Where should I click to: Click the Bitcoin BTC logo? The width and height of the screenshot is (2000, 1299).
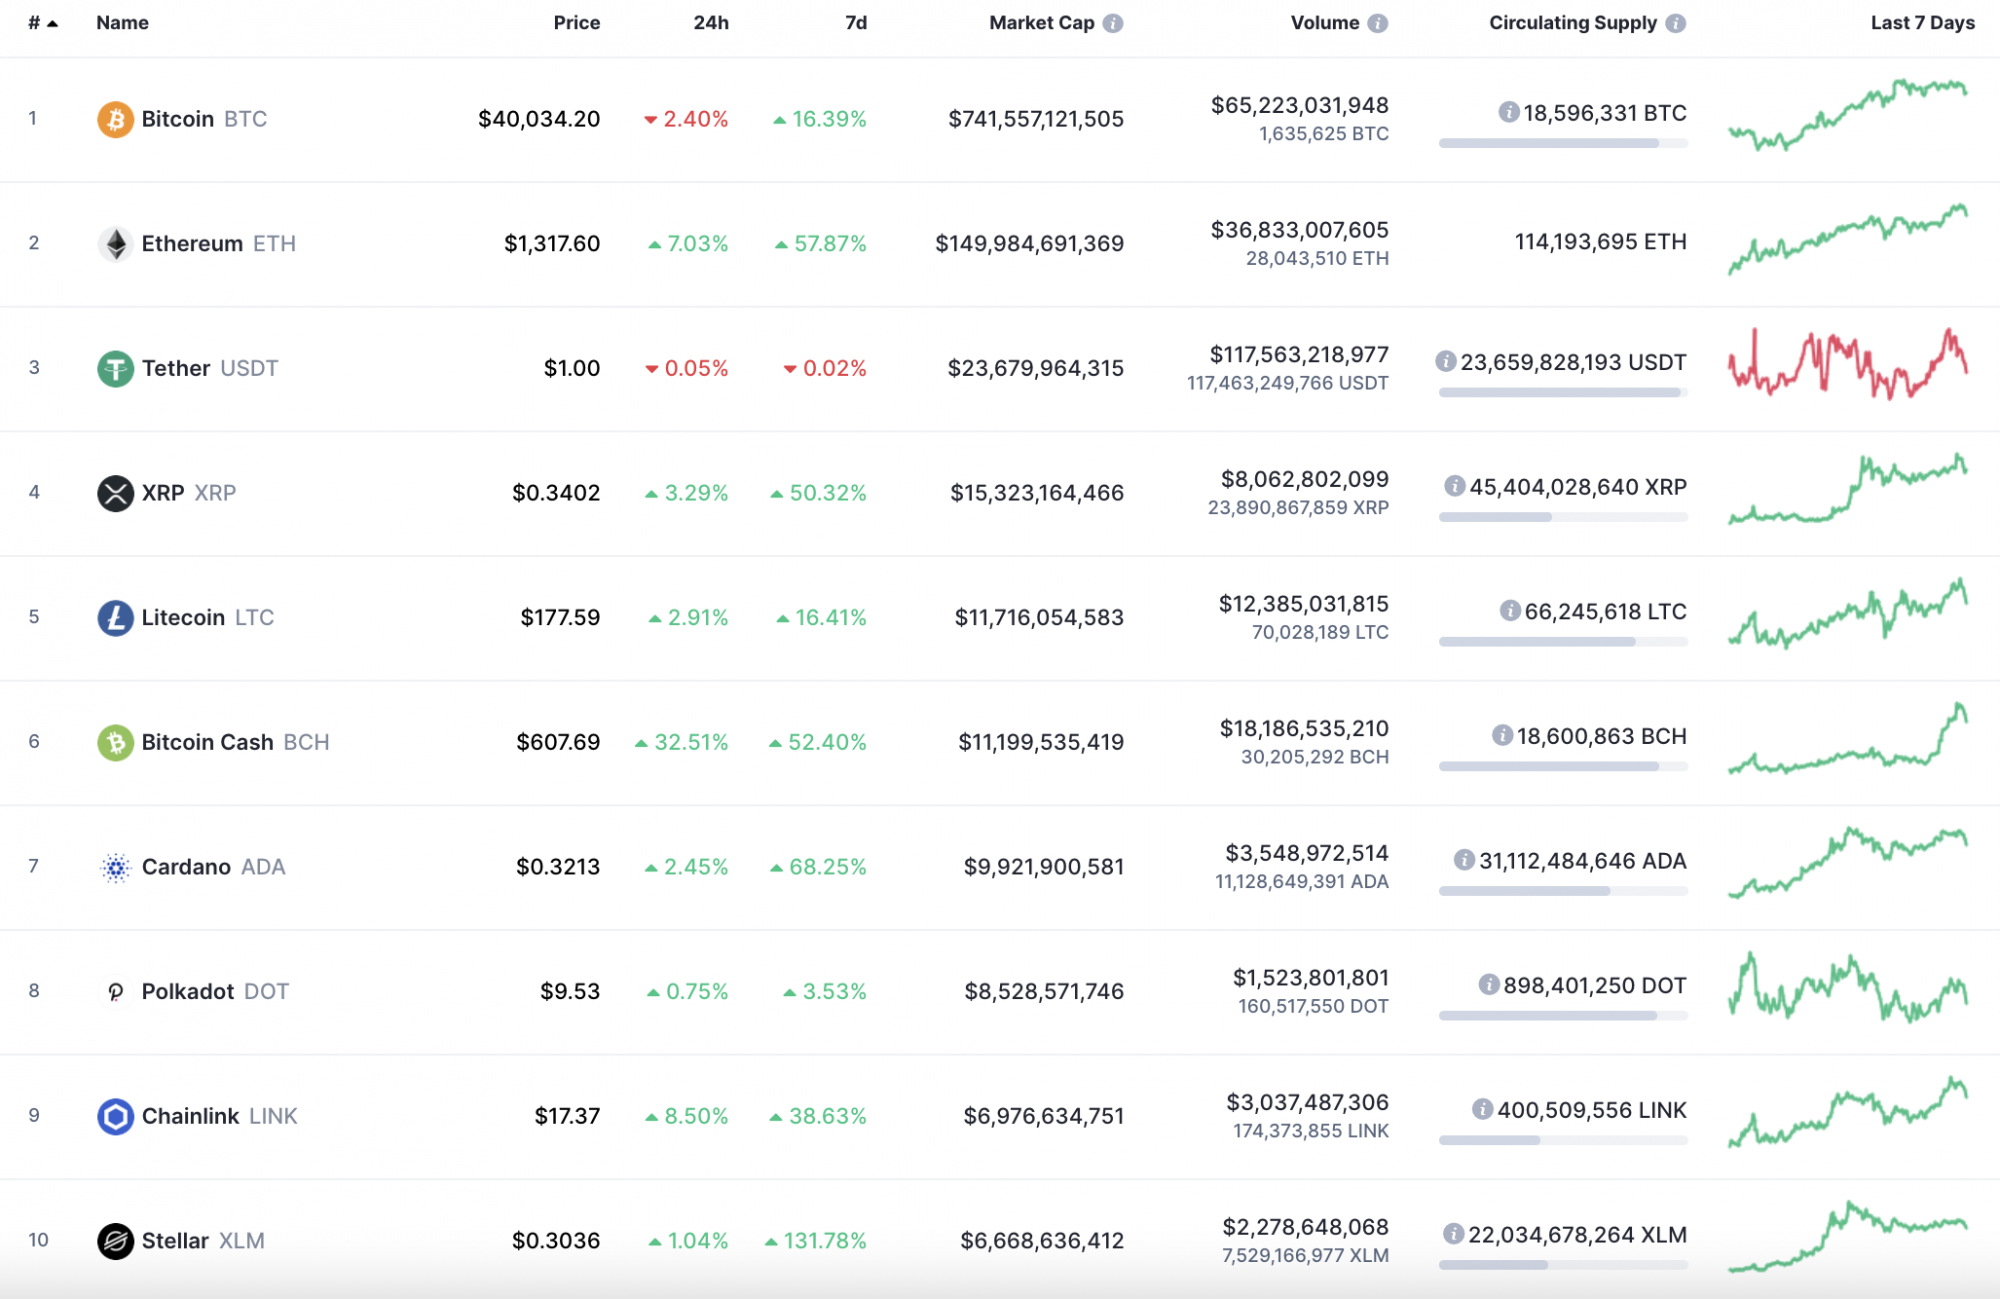(x=115, y=119)
